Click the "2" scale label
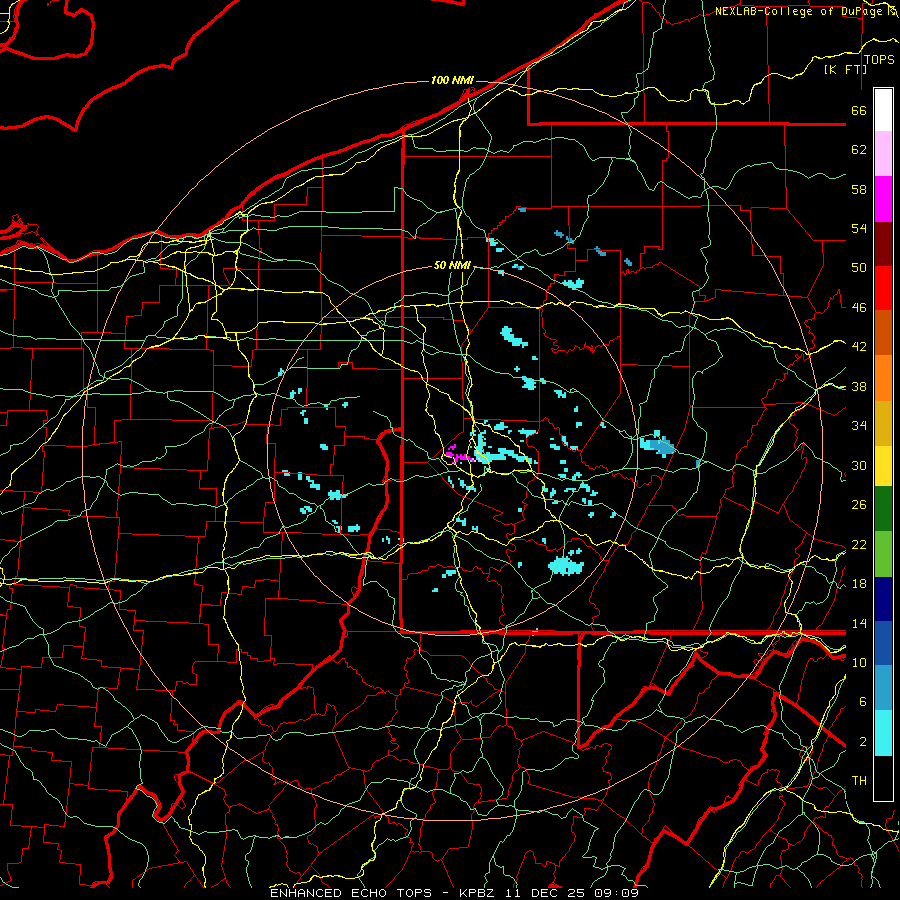The width and height of the screenshot is (900, 900). 862,742
